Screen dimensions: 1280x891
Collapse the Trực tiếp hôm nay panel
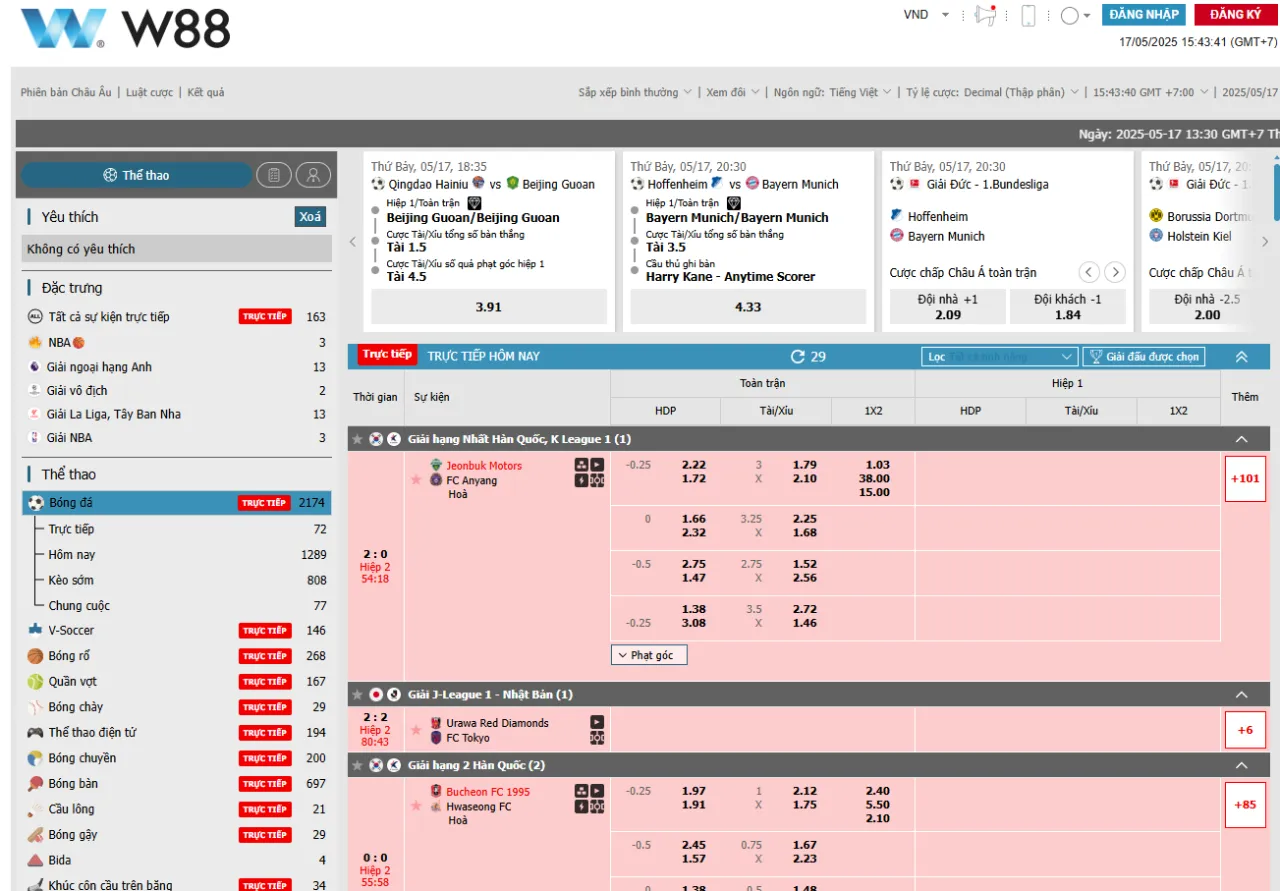1242,357
